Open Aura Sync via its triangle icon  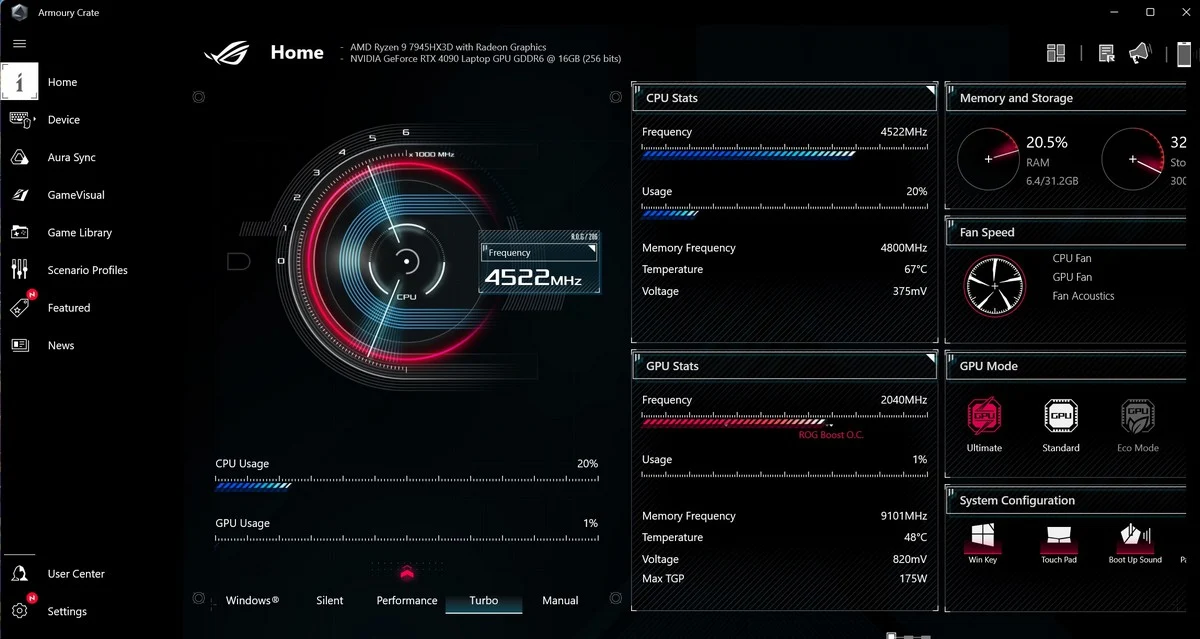click(x=19, y=157)
